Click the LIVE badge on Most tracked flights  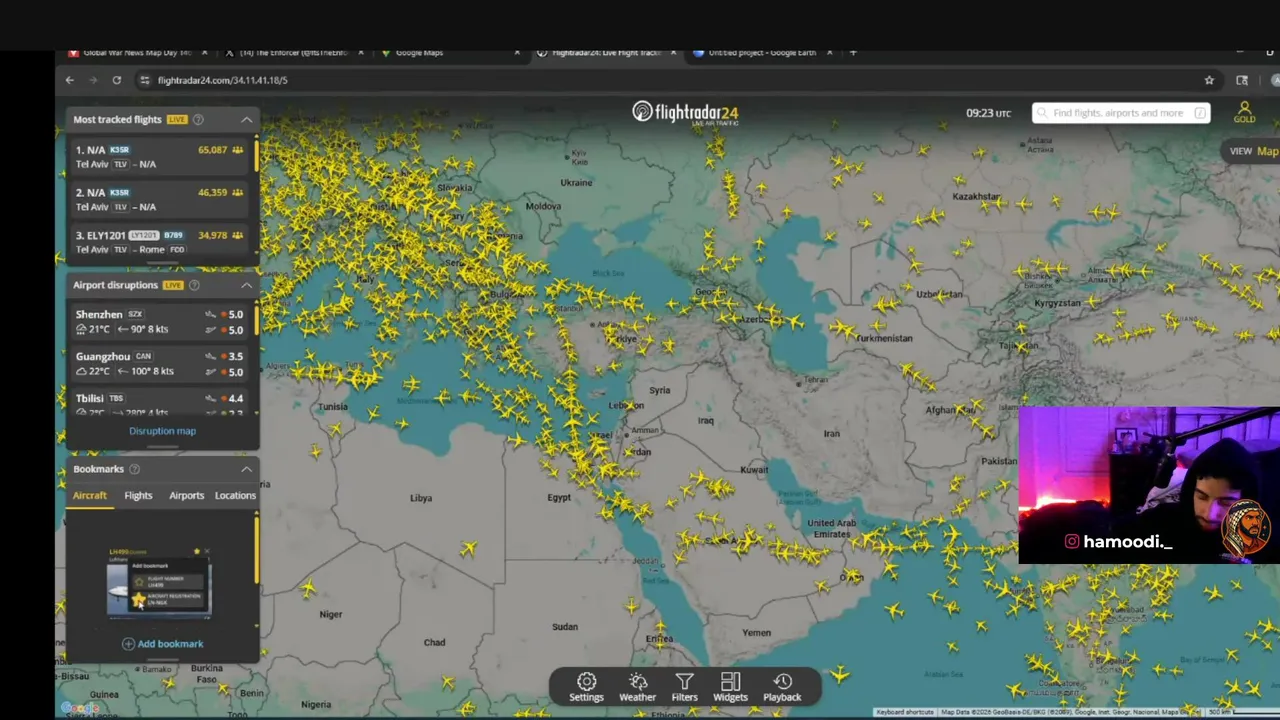point(177,119)
